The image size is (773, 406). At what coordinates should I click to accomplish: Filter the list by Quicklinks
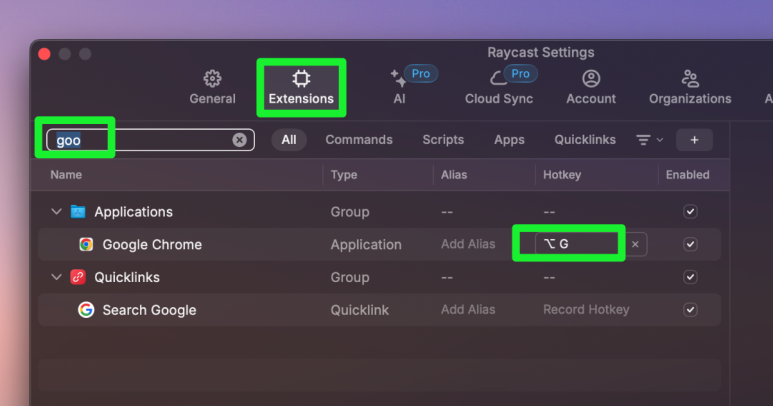tap(585, 140)
